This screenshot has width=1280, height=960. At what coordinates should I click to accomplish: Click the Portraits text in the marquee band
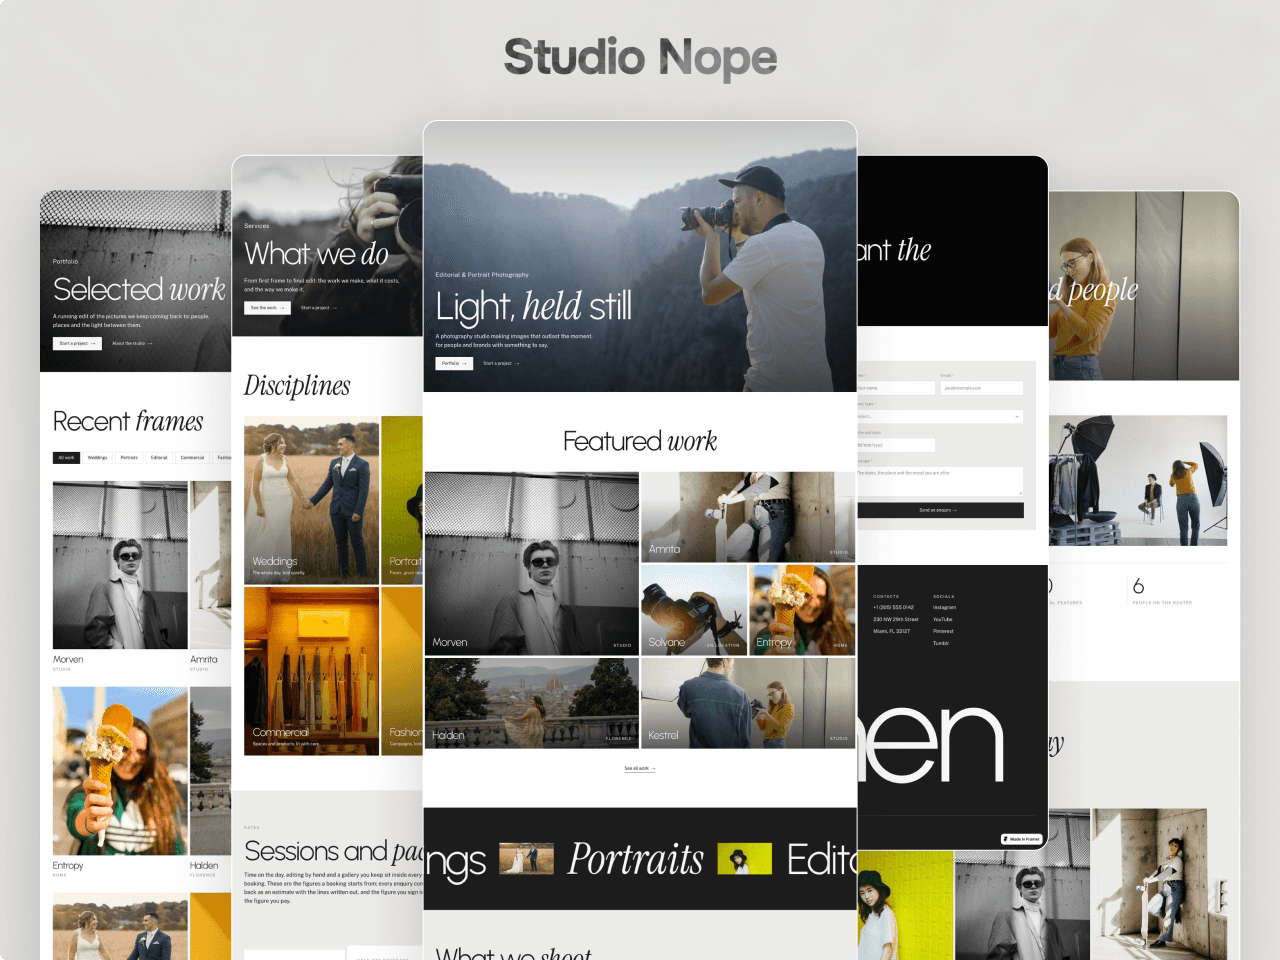point(636,859)
